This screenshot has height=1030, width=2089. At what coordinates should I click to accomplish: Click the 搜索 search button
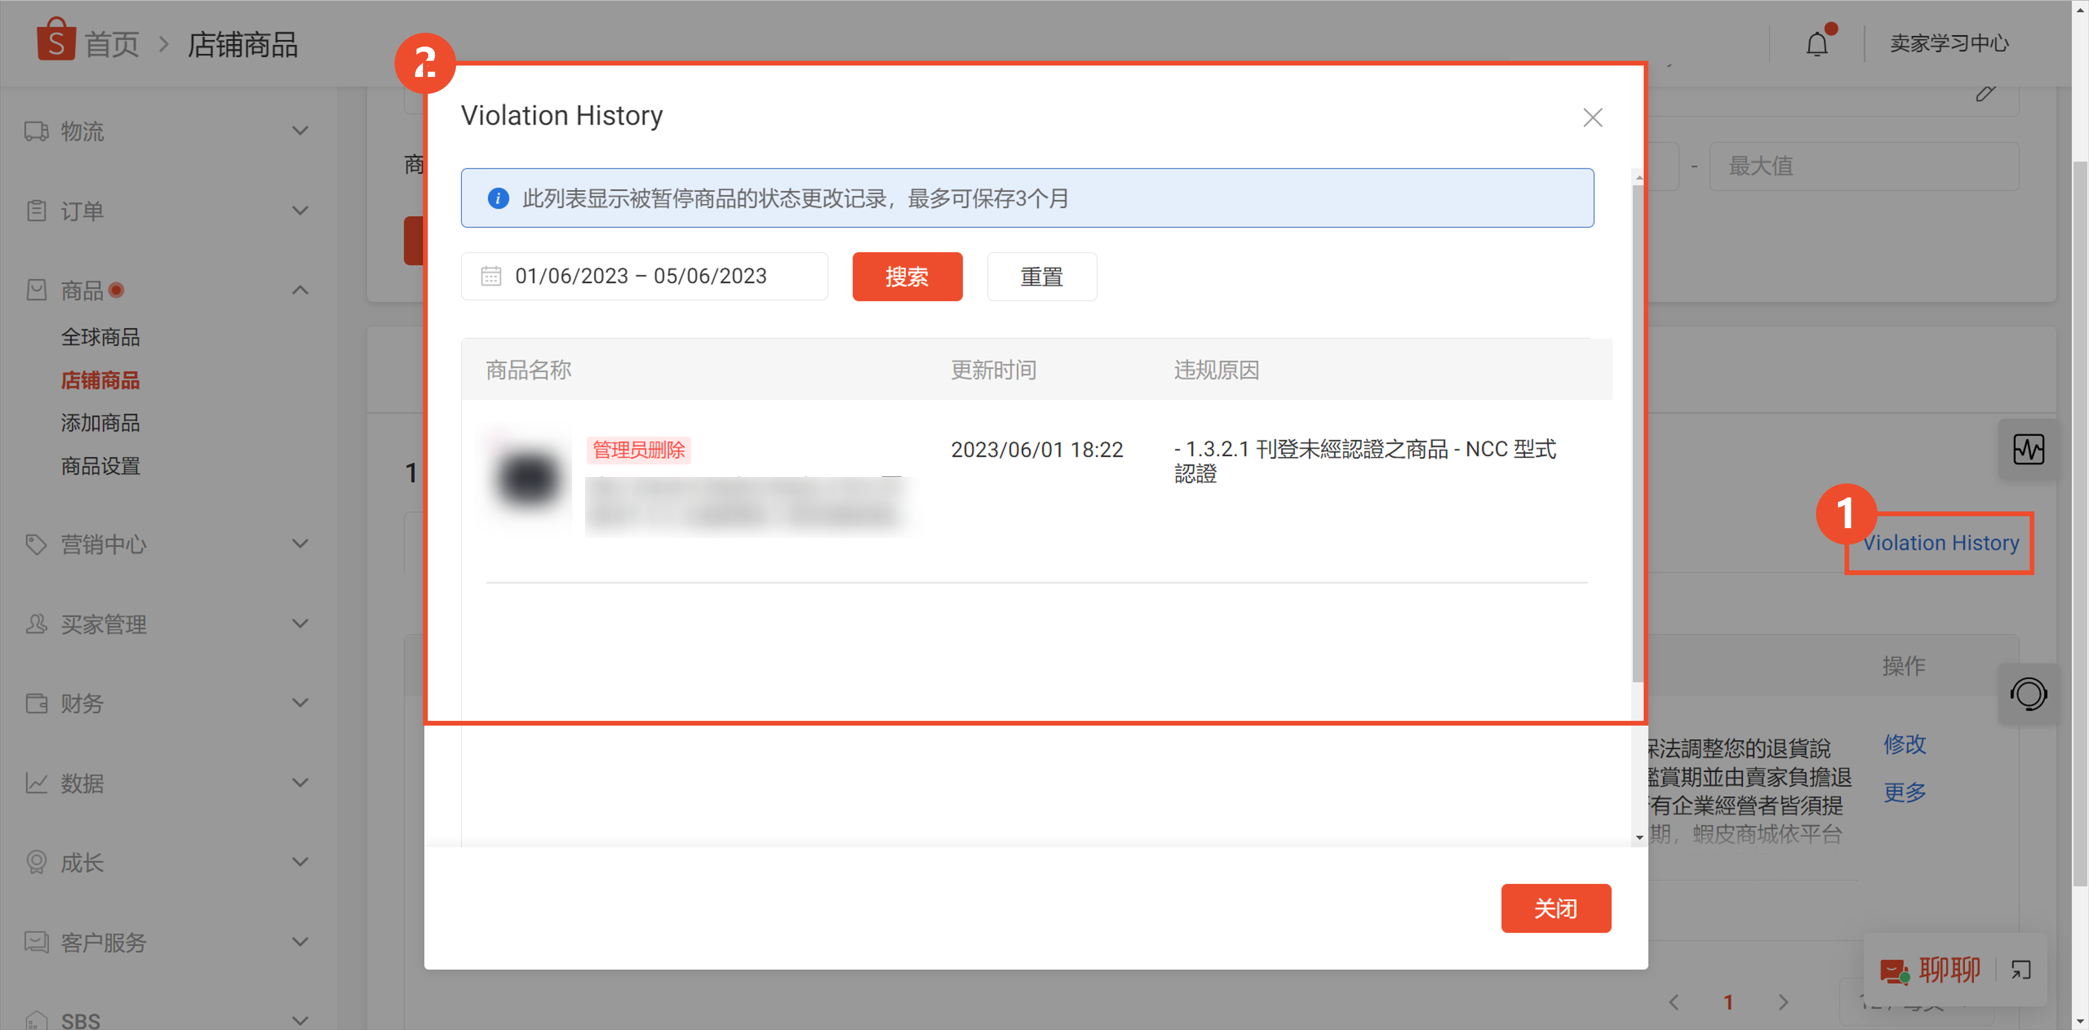coord(907,276)
